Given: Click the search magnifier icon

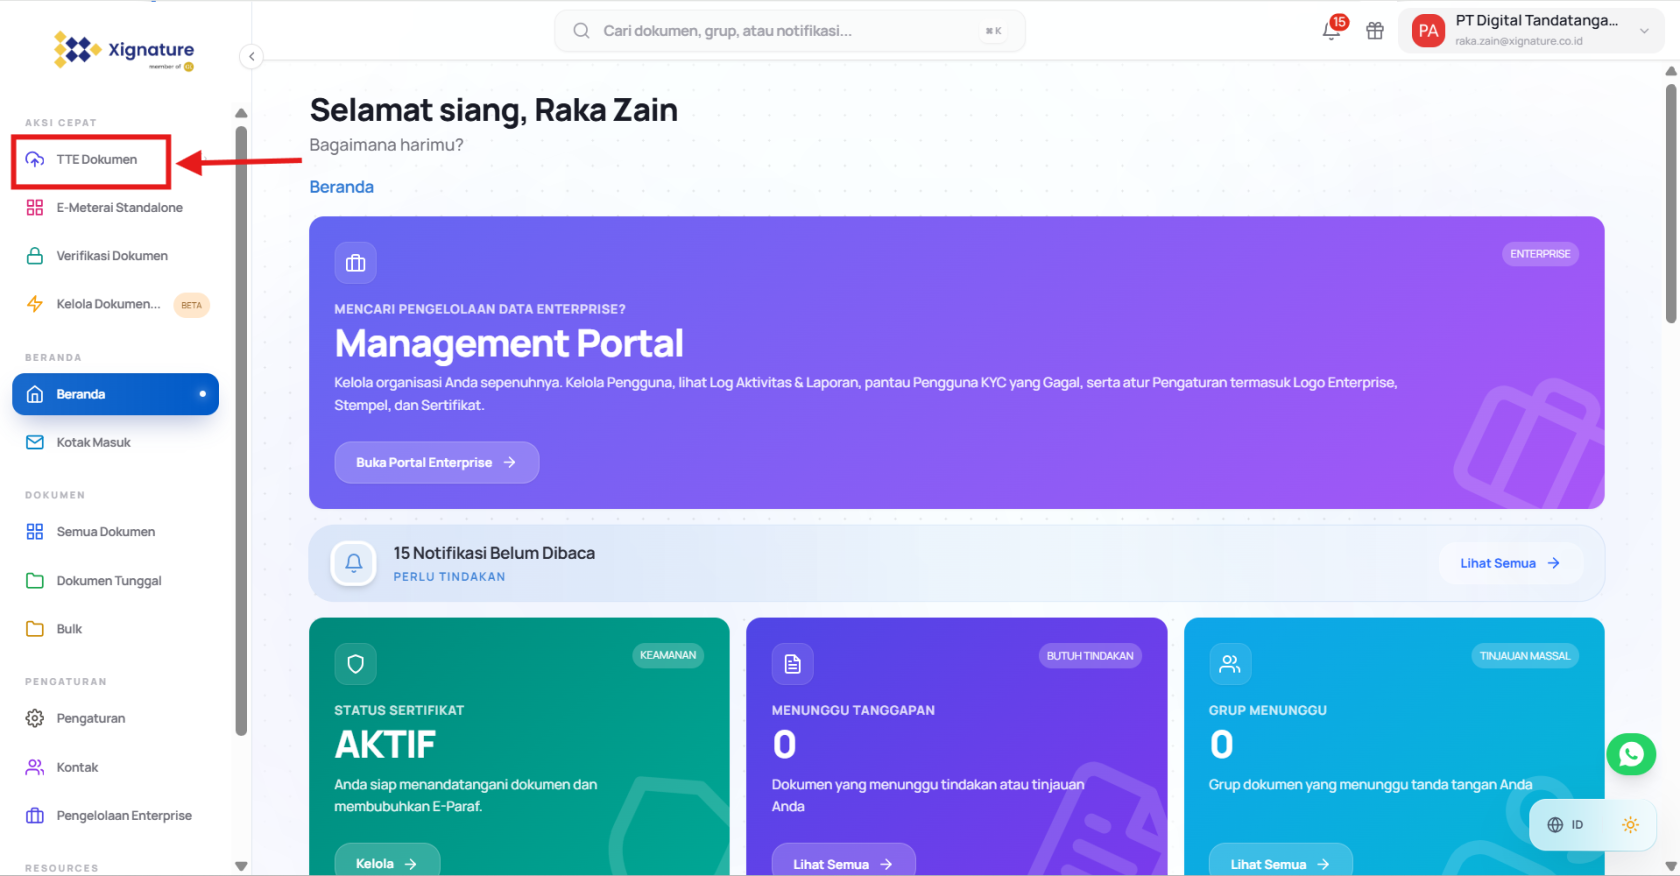Looking at the screenshot, I should click(581, 31).
